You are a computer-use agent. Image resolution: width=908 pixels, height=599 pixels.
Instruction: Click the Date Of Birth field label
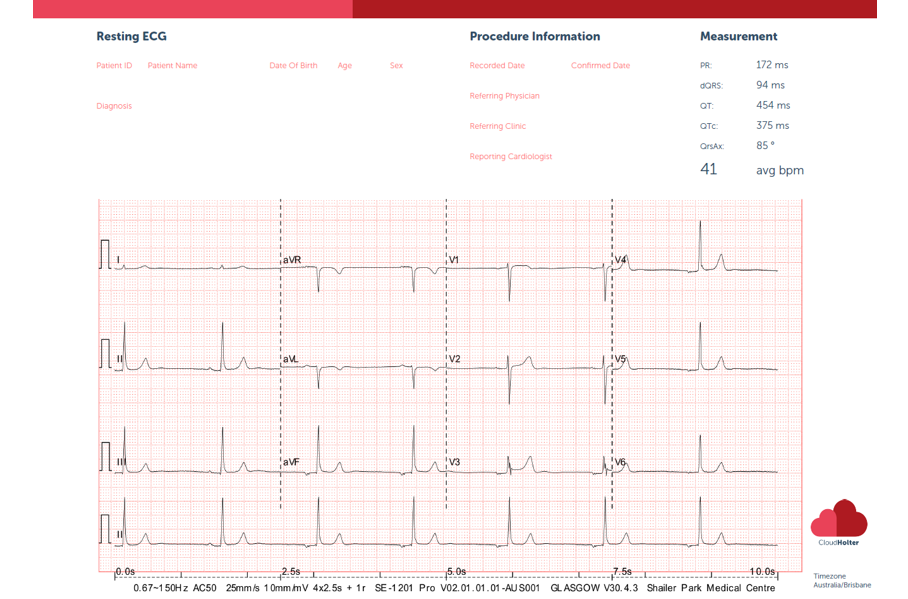tap(293, 66)
